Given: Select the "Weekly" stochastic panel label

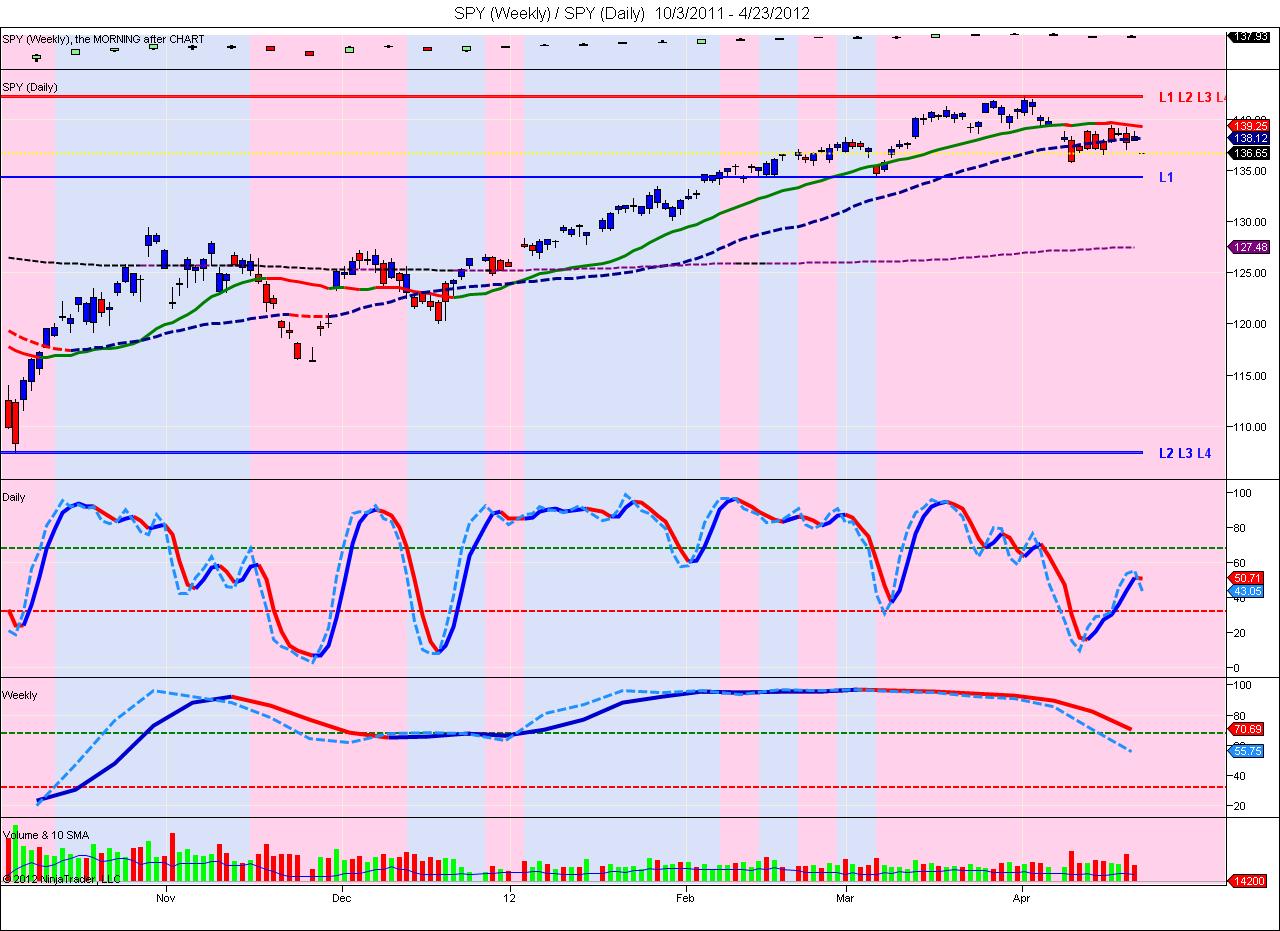Looking at the screenshot, I should (20, 695).
